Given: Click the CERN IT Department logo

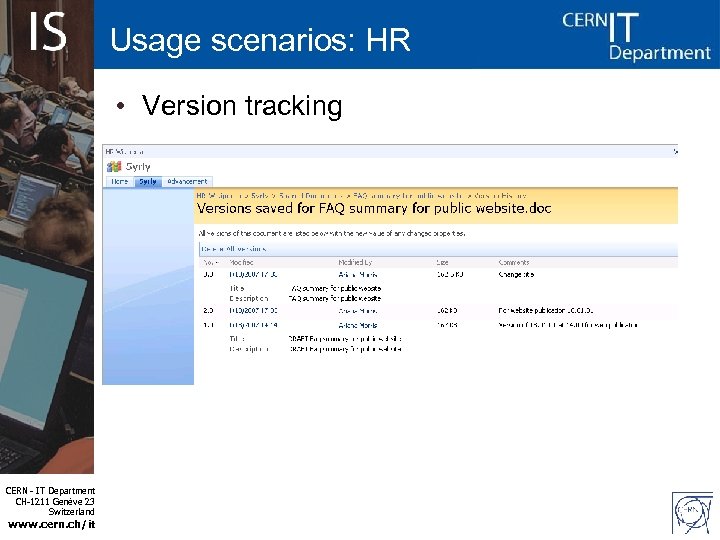Looking at the screenshot, I should [x=636, y=36].
